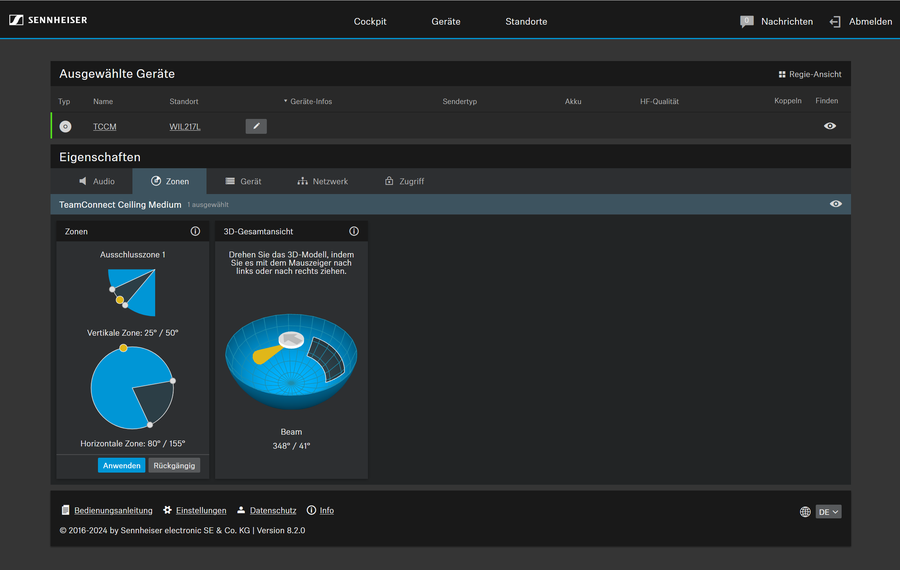This screenshot has width=900, height=570.
Task: Click the Koppeln column header
Action: [788, 101]
